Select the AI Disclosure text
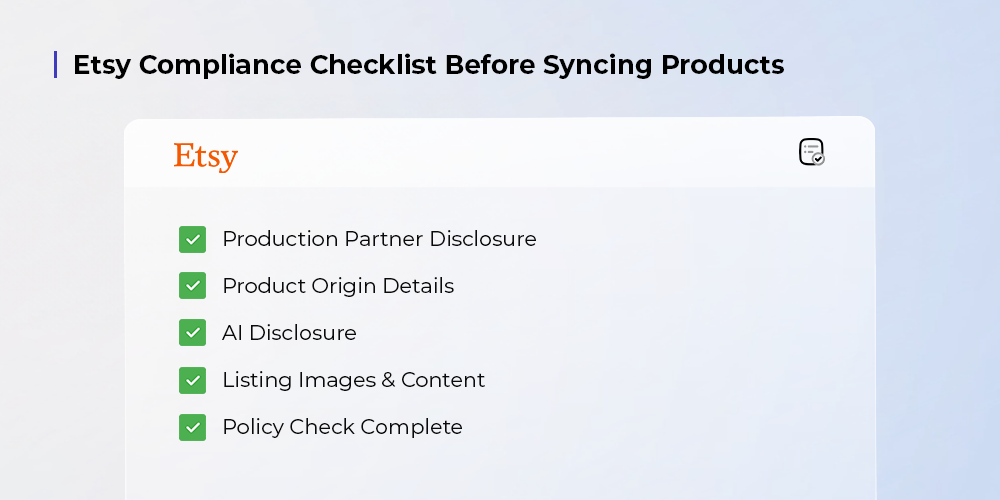The width and height of the screenshot is (1000, 500). [x=289, y=333]
